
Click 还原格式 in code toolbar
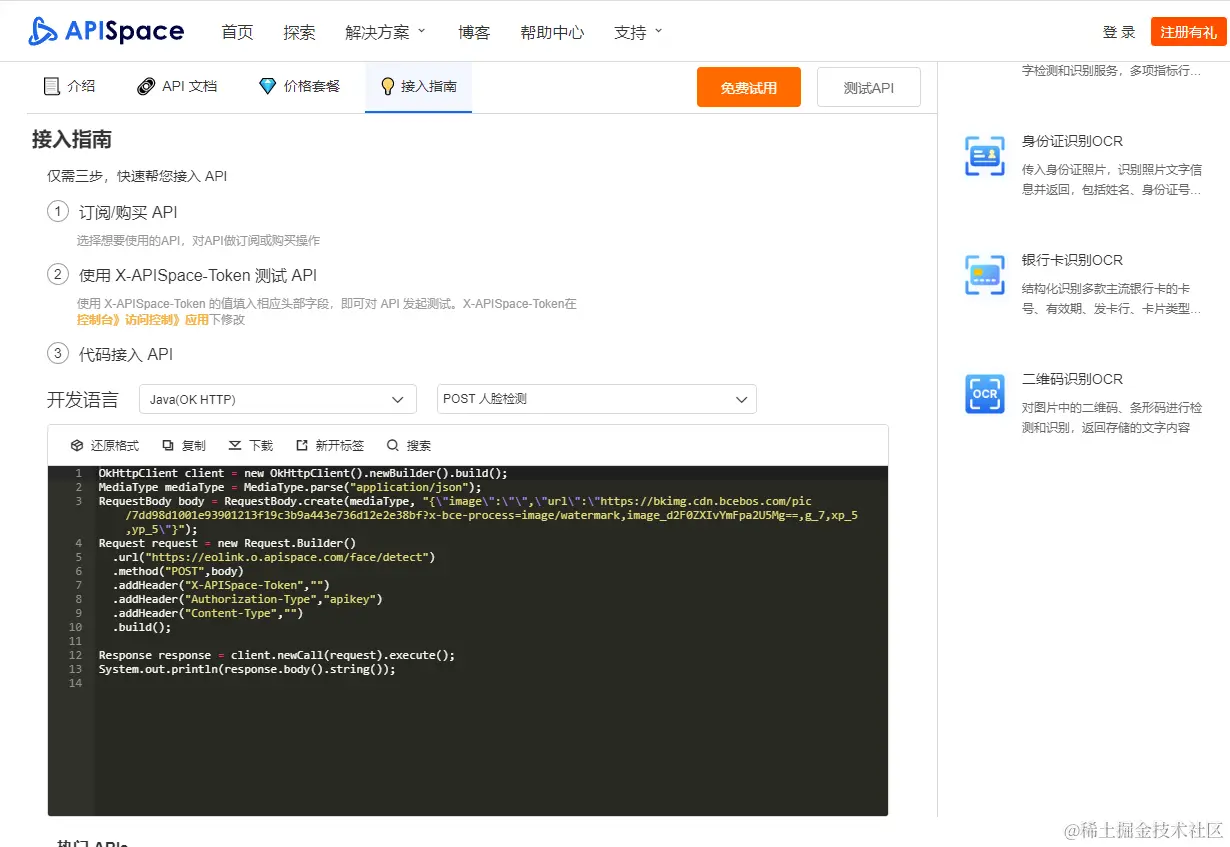tap(115, 445)
